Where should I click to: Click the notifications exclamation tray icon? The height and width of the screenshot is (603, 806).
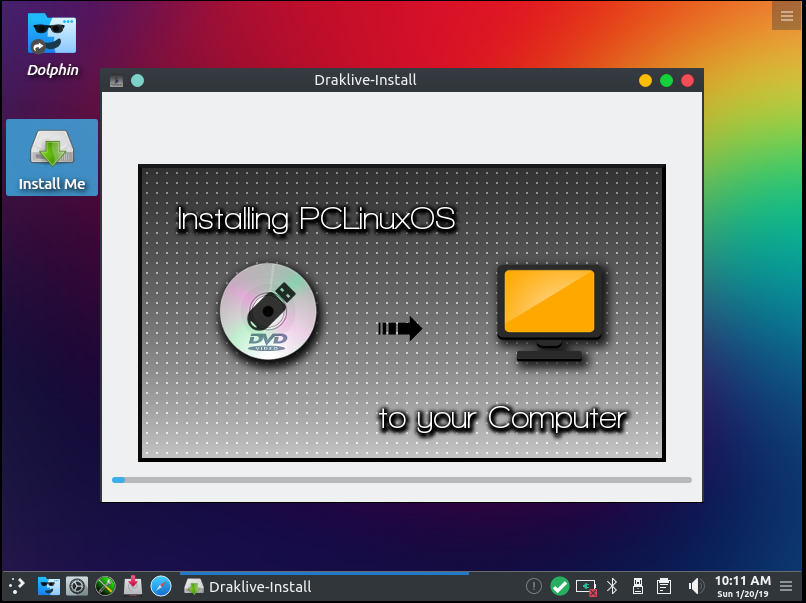pyautogui.click(x=534, y=586)
